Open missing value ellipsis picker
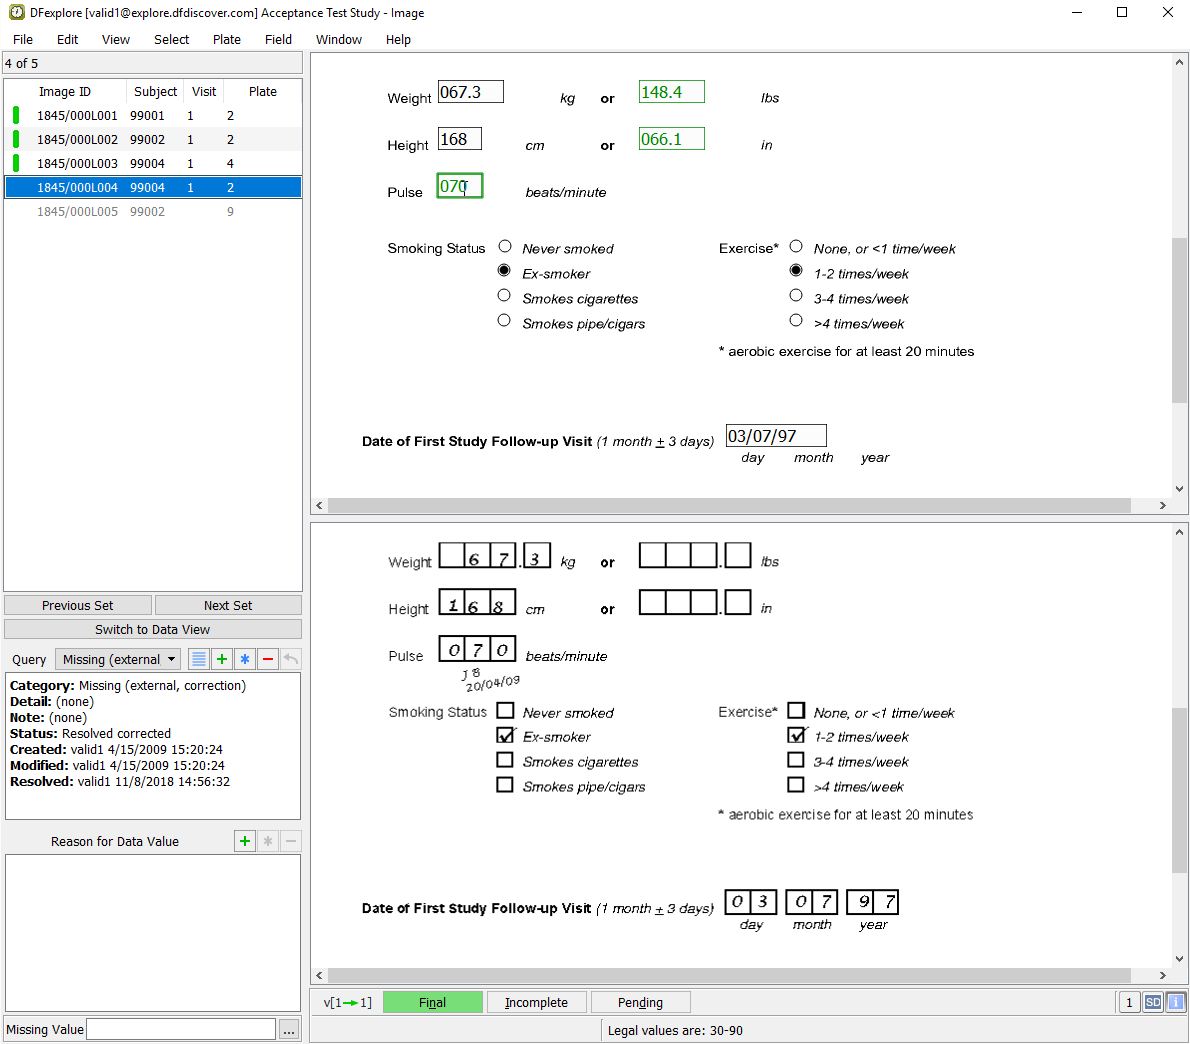 tap(289, 1030)
